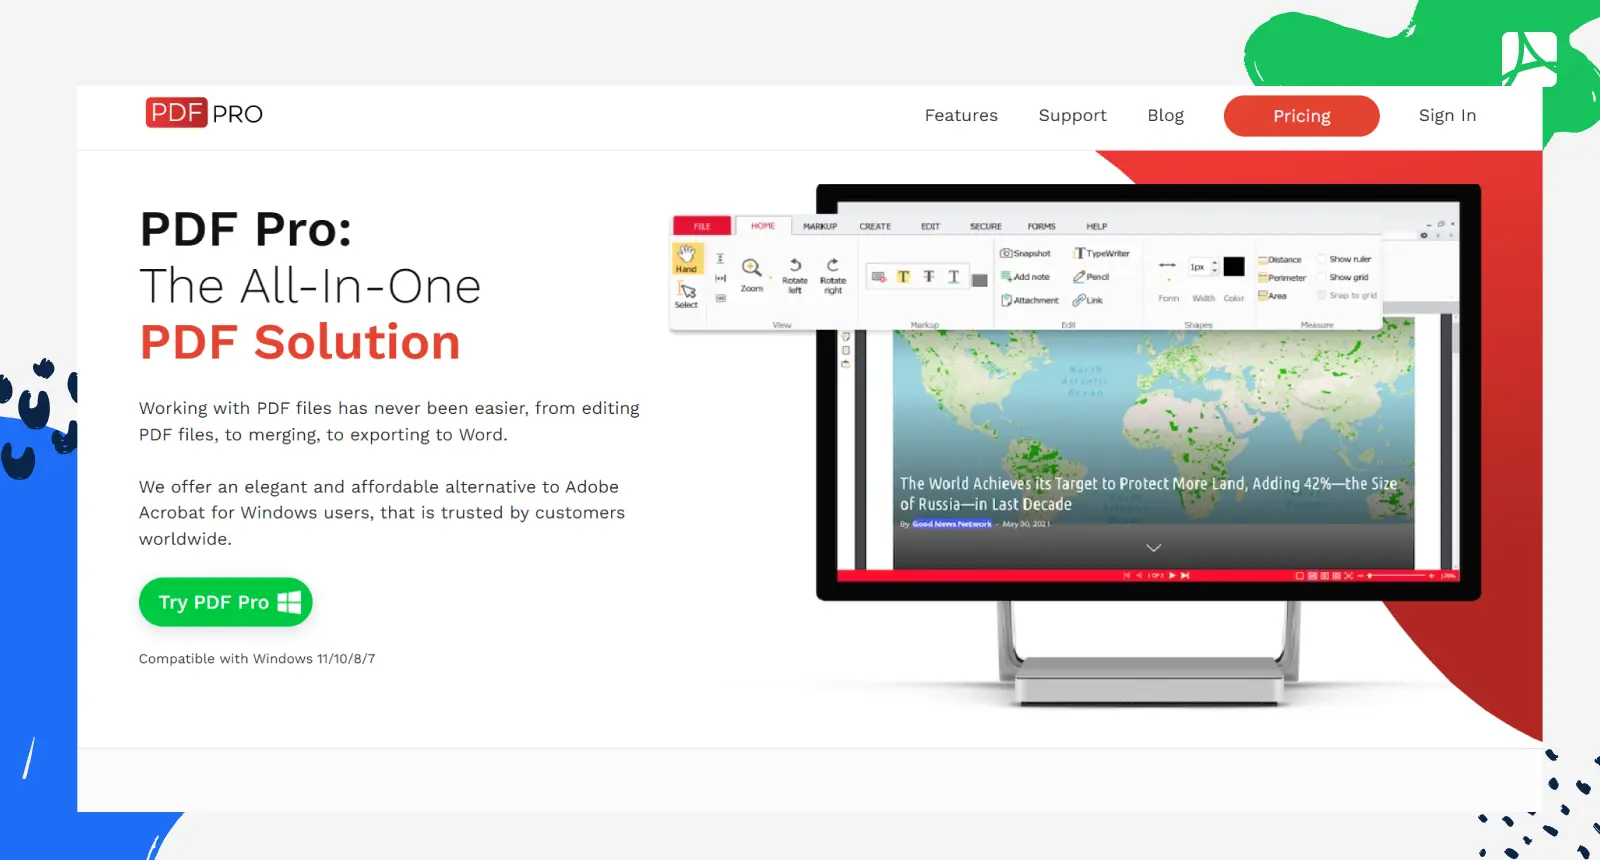Switch to the MARKUP ribbon tab
This screenshot has height=860, width=1600.
click(820, 227)
